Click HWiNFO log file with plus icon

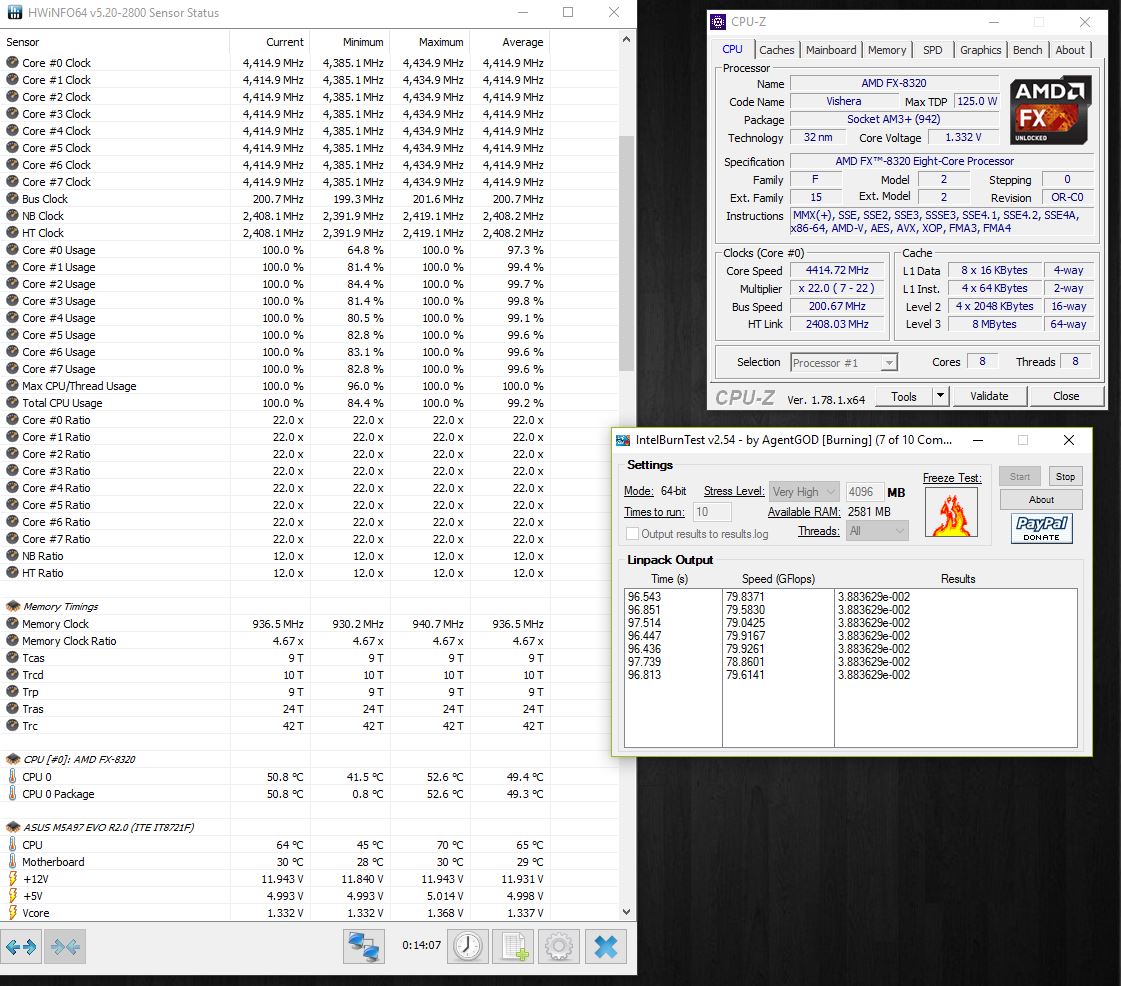(x=513, y=947)
